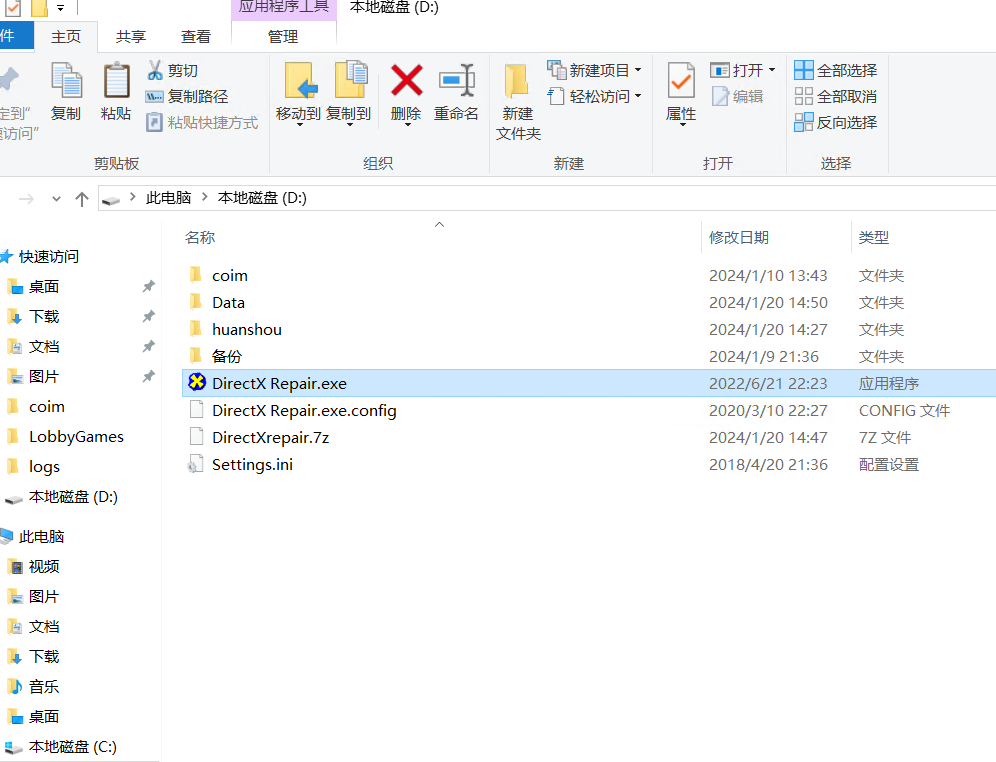Sort by the Name (名称) column header
Viewport: 996px width, 762px height.
click(x=200, y=237)
